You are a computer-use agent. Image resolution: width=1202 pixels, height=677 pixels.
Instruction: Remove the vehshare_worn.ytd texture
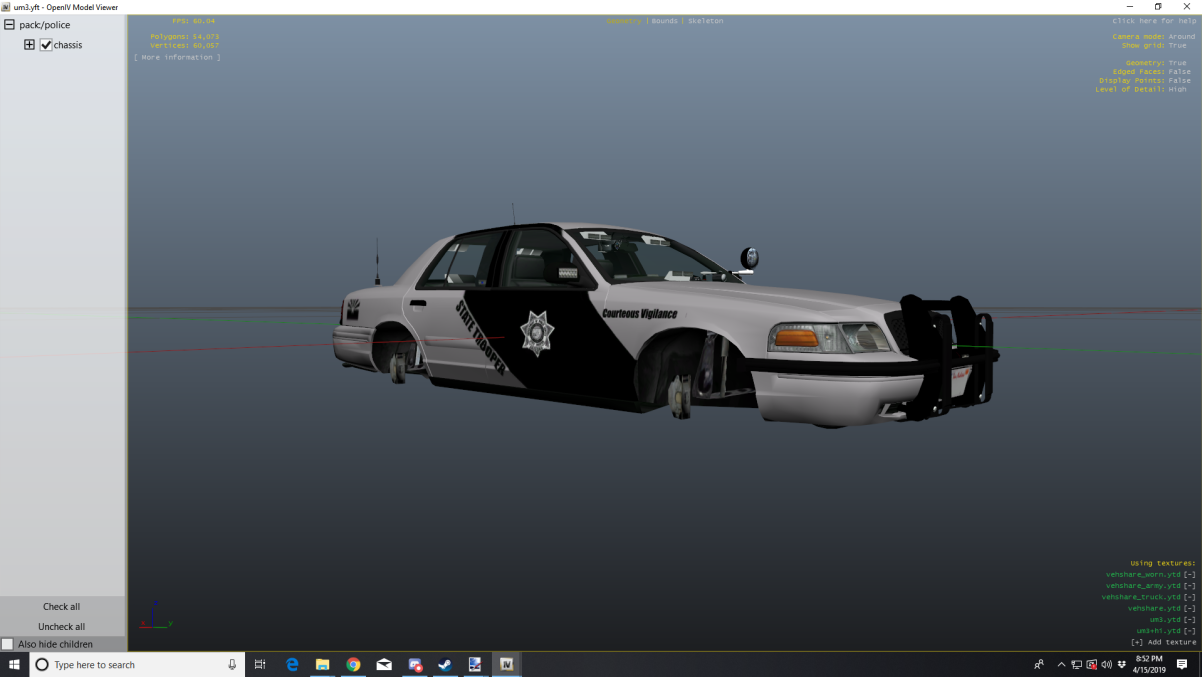[x=1189, y=575]
